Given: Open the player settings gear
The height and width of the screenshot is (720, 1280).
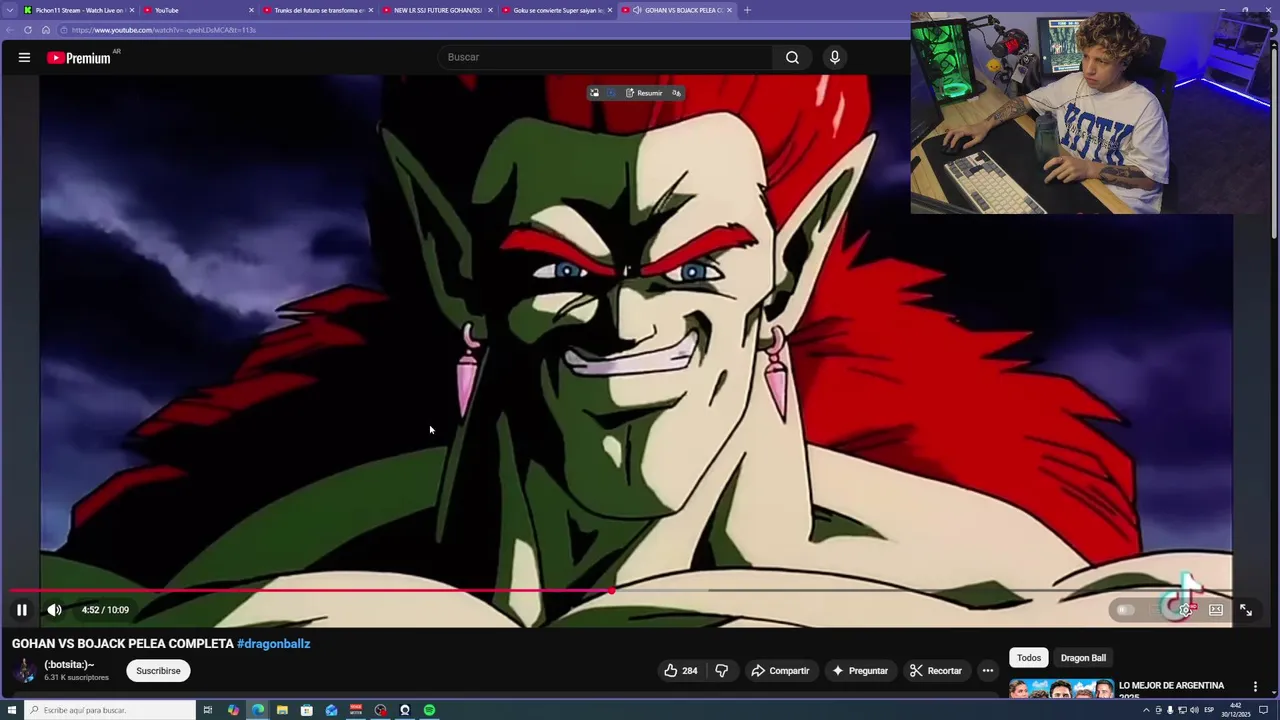Looking at the screenshot, I should [1185, 610].
